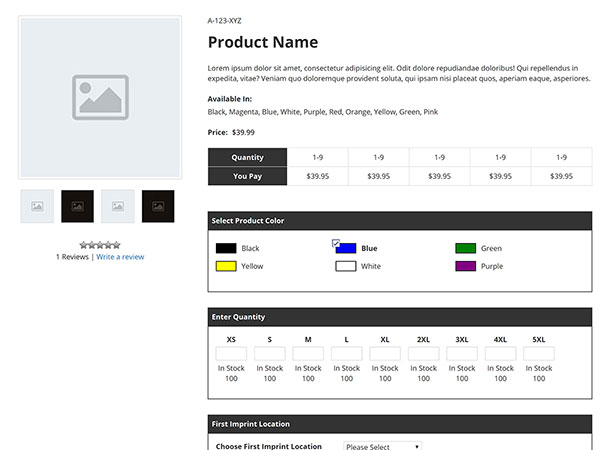The width and height of the screenshot is (600, 450).
Task: Open the Choose First Imprint Location dropdown
Action: (x=382, y=446)
